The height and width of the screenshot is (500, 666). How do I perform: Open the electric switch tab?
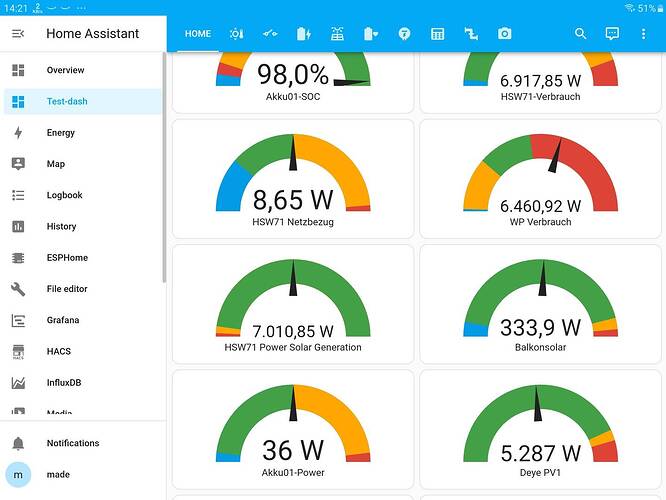click(x=270, y=34)
